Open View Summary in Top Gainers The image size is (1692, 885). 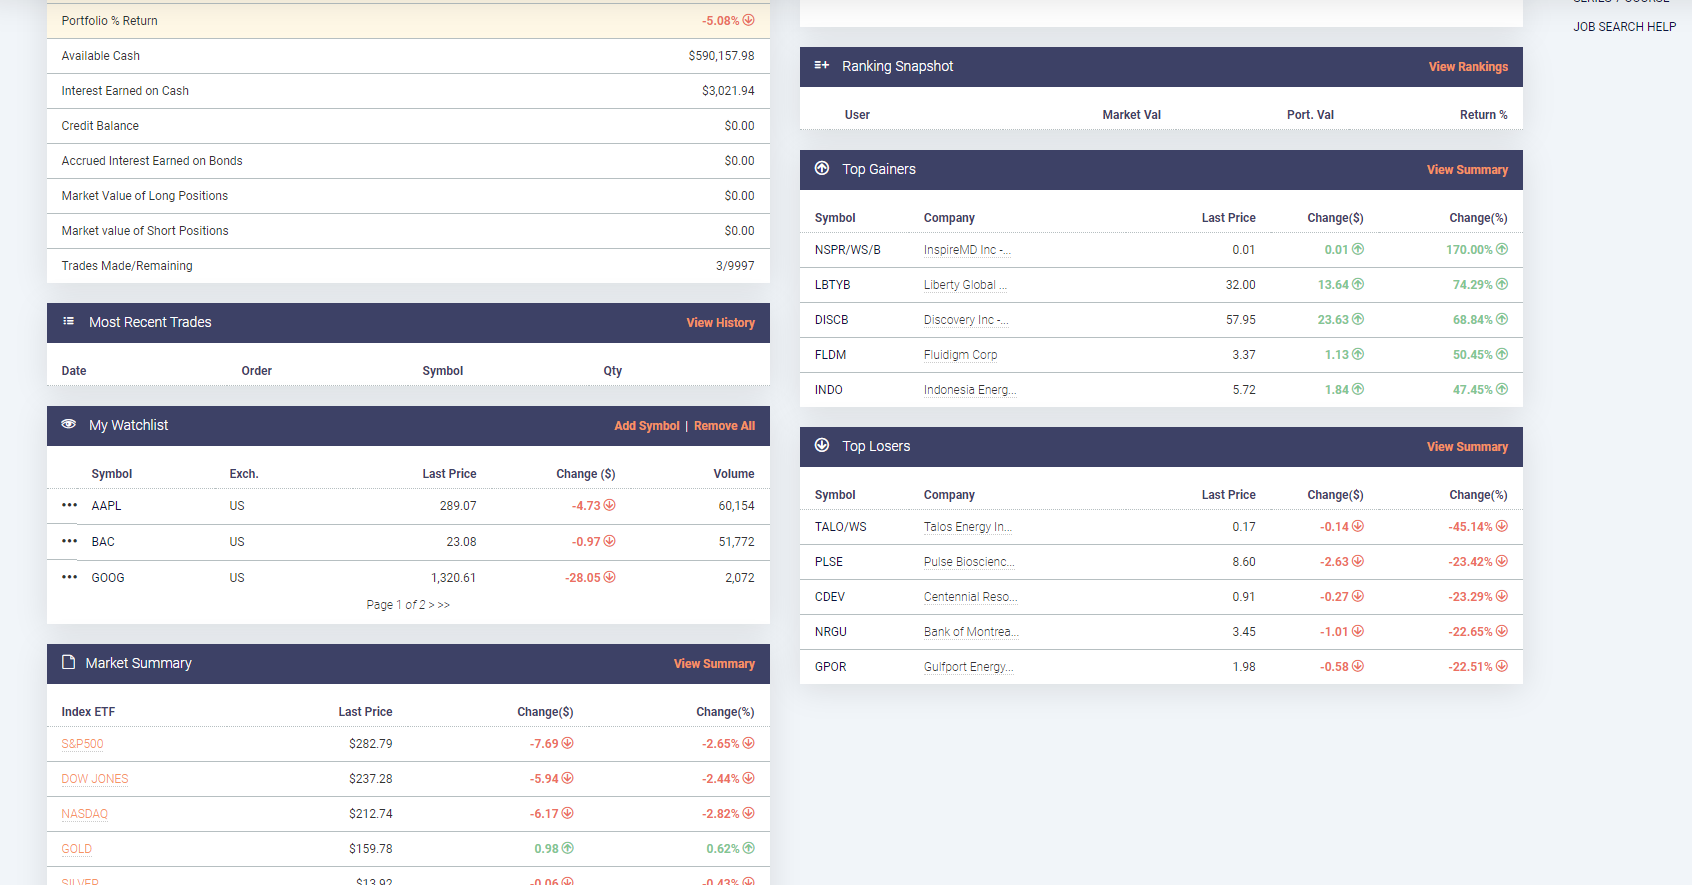click(x=1467, y=170)
